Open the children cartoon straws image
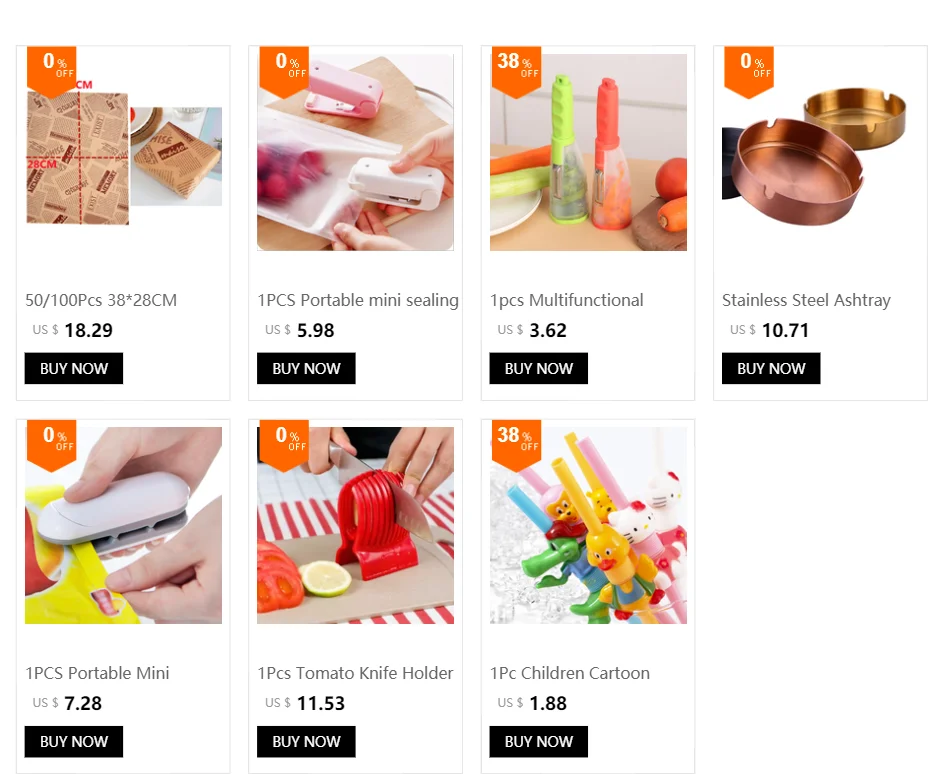 pos(588,525)
